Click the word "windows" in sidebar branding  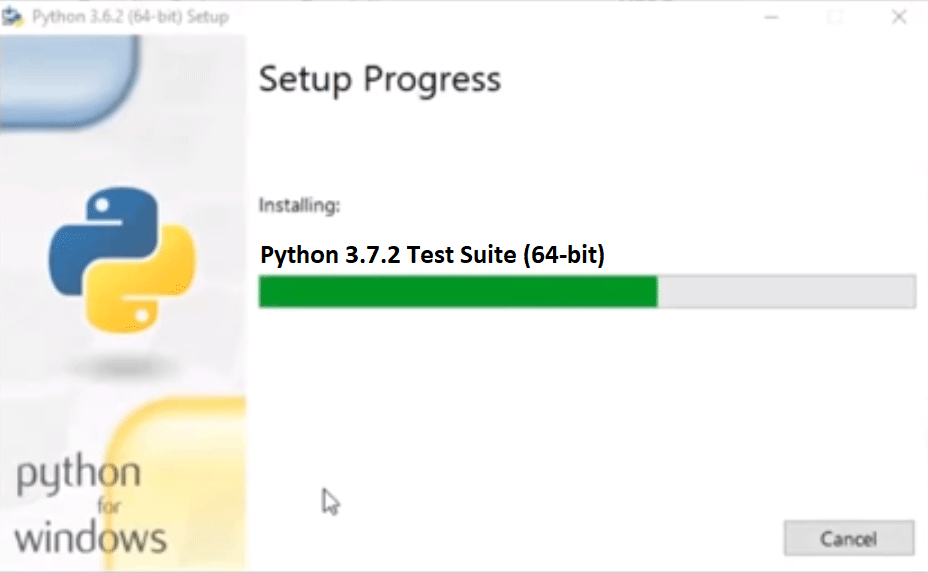(x=90, y=538)
